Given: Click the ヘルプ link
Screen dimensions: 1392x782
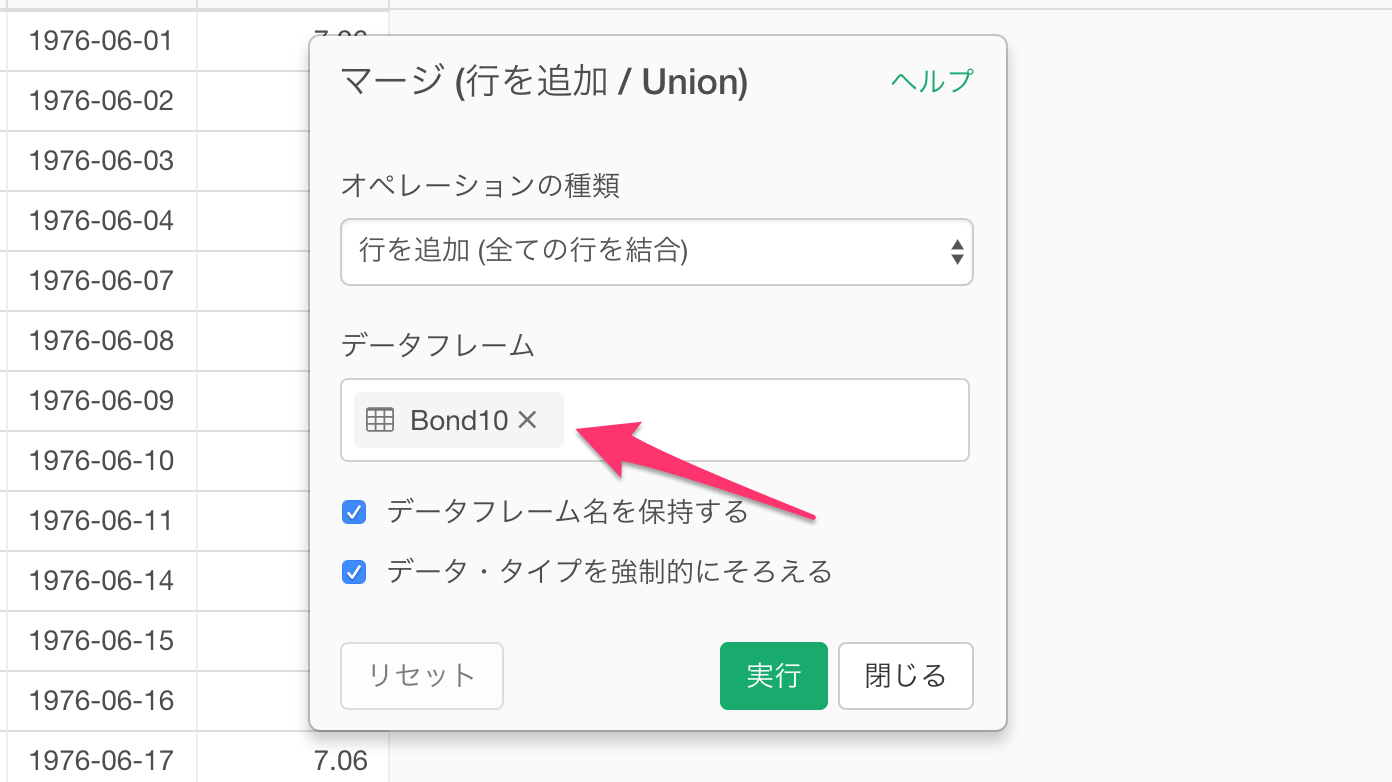Looking at the screenshot, I should (x=932, y=81).
